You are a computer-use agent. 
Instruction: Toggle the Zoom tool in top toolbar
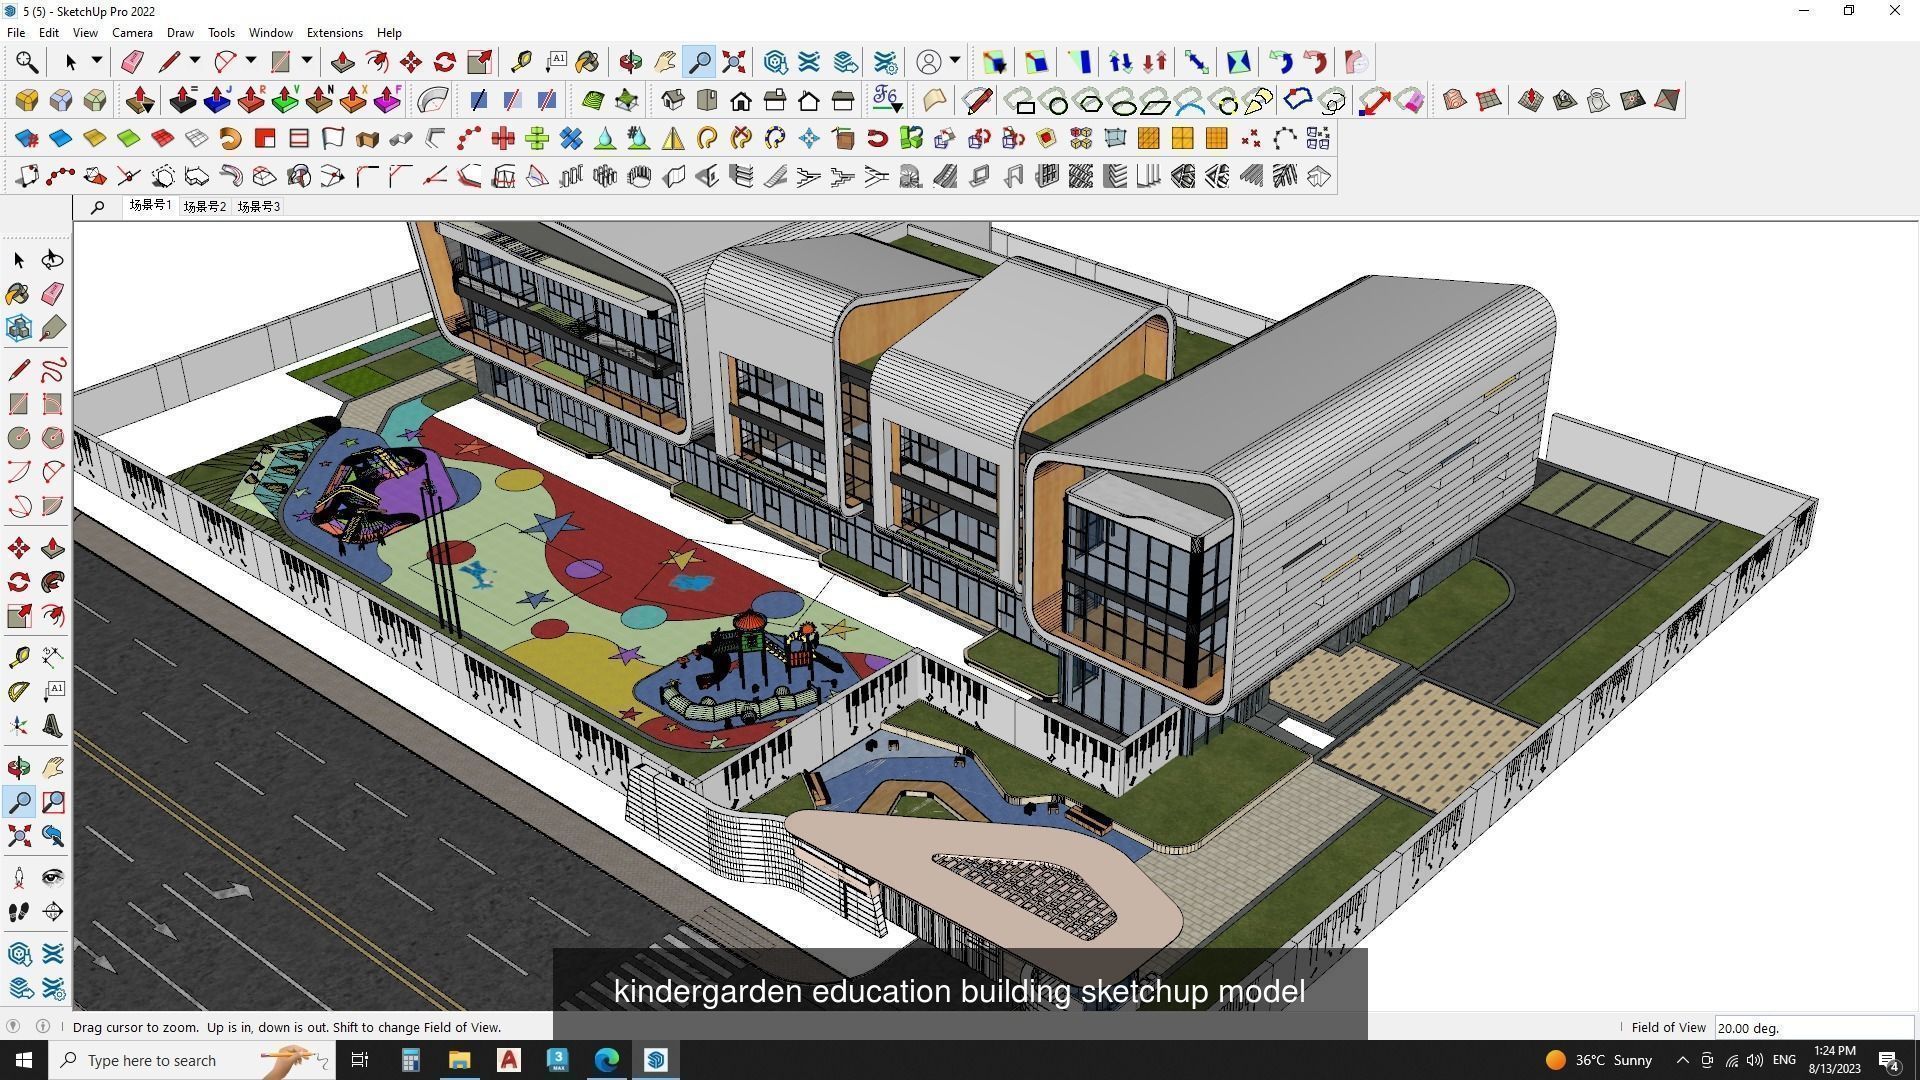click(700, 62)
